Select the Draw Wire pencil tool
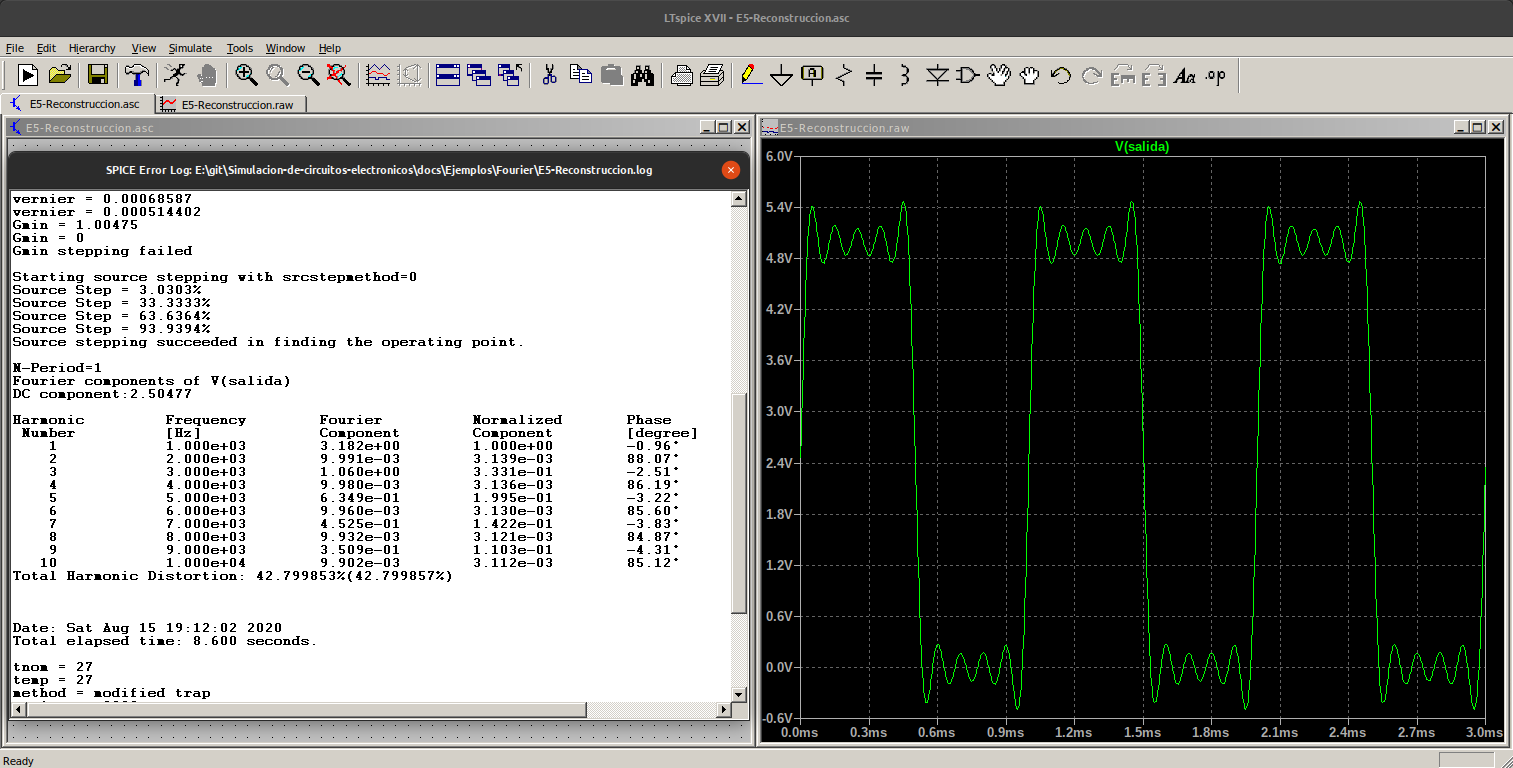The width and height of the screenshot is (1513, 768). tap(750, 74)
